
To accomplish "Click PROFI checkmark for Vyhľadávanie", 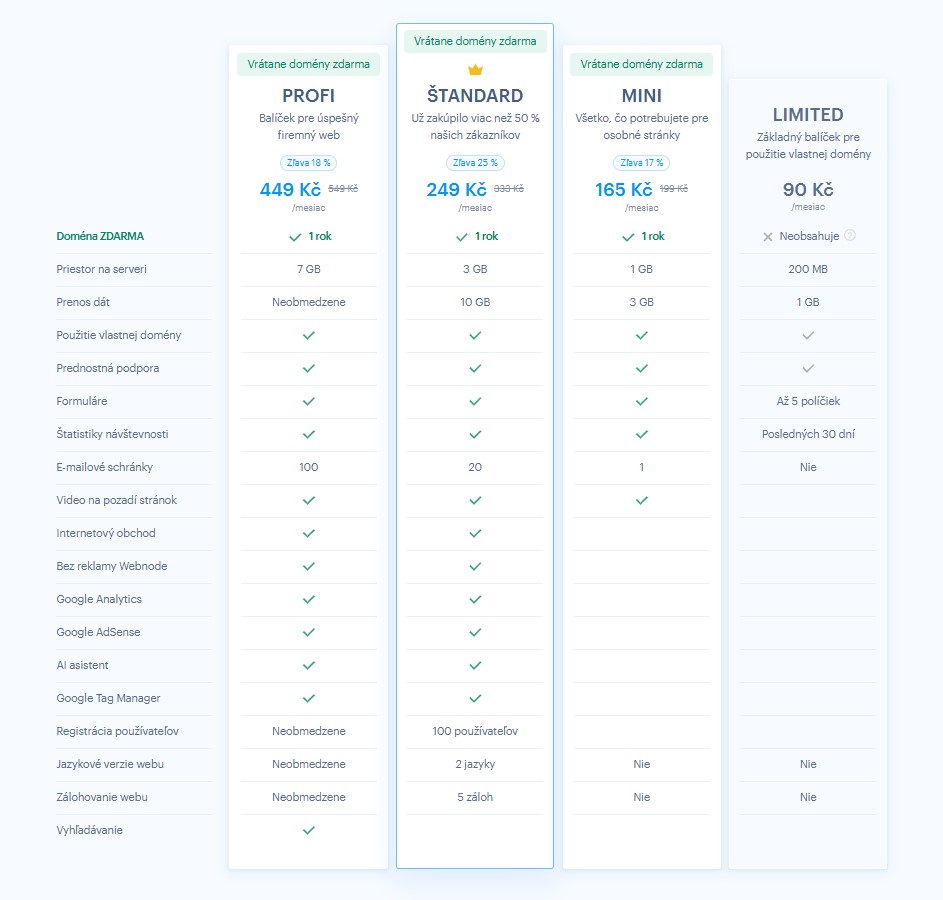I will pyautogui.click(x=309, y=830).
